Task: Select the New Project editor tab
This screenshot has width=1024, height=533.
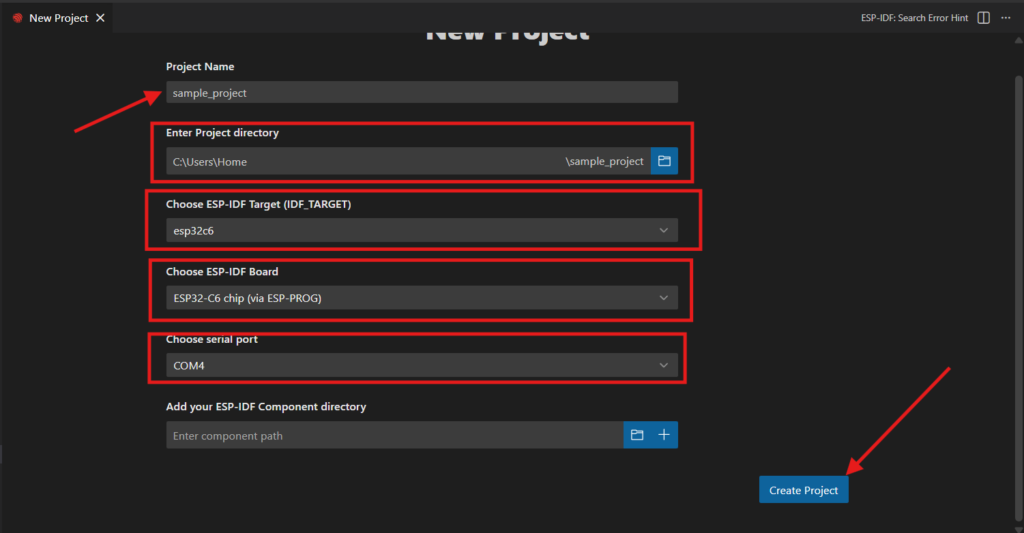Action: (x=58, y=18)
